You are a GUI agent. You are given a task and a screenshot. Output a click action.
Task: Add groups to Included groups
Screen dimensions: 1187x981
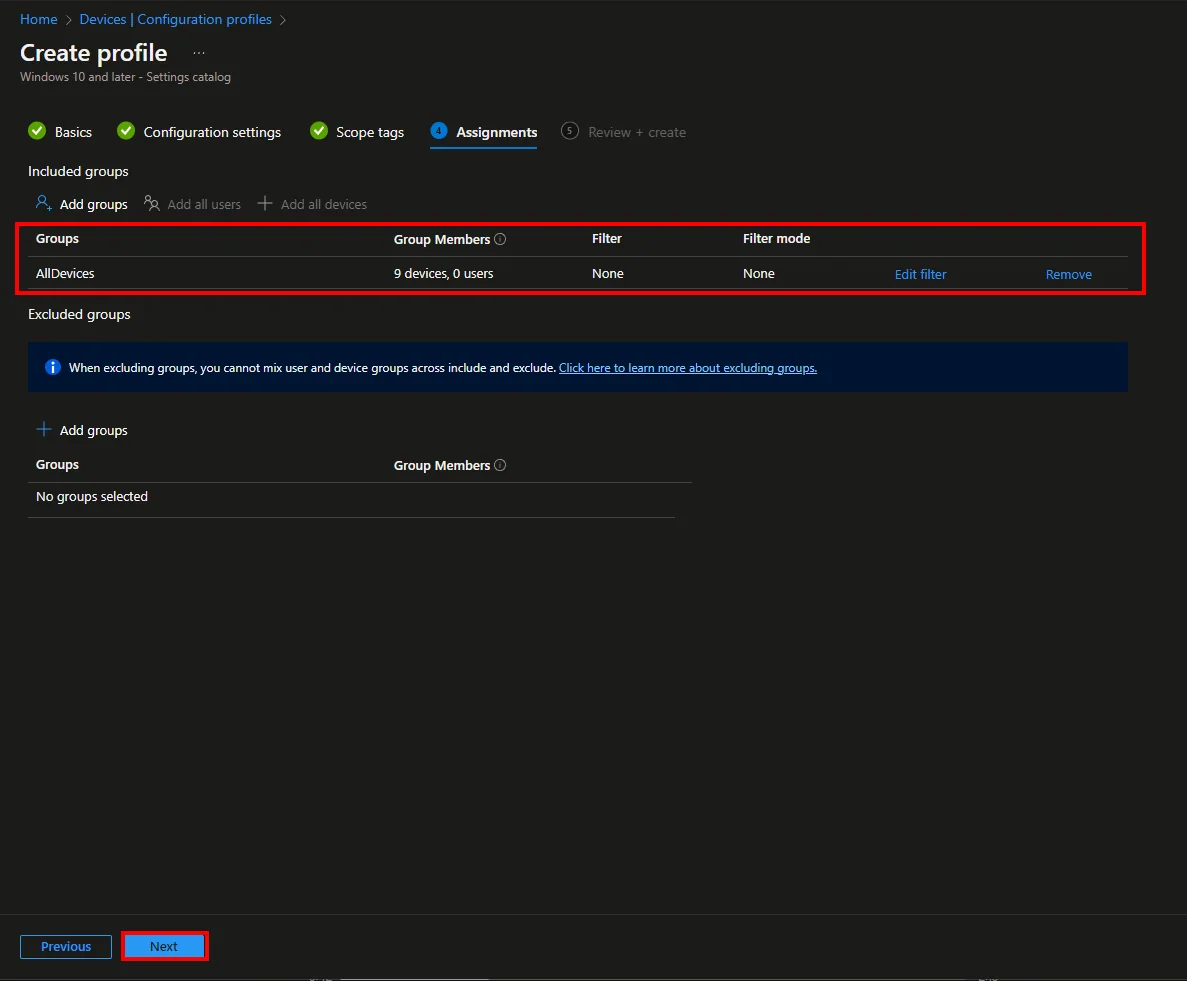(93, 204)
